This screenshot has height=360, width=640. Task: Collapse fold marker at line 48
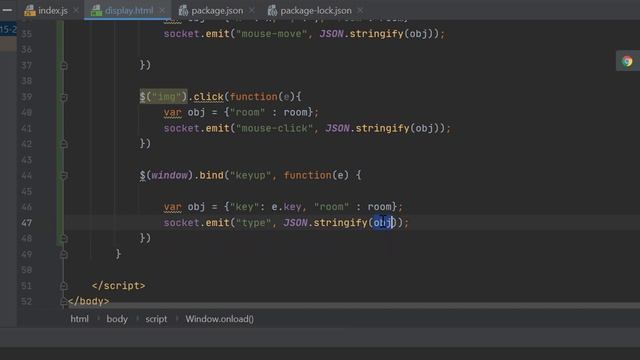(x=64, y=238)
